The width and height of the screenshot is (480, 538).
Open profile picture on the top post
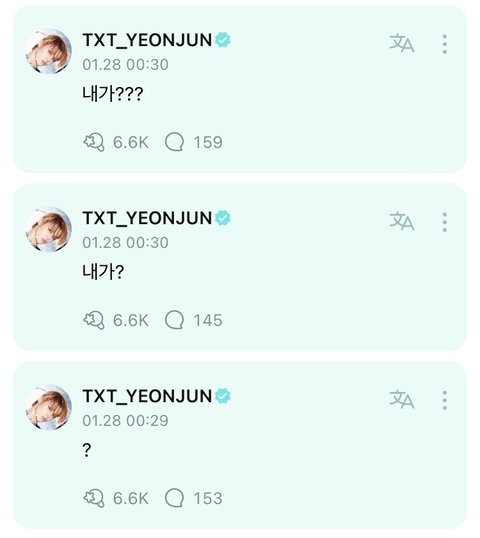[x=49, y=51]
